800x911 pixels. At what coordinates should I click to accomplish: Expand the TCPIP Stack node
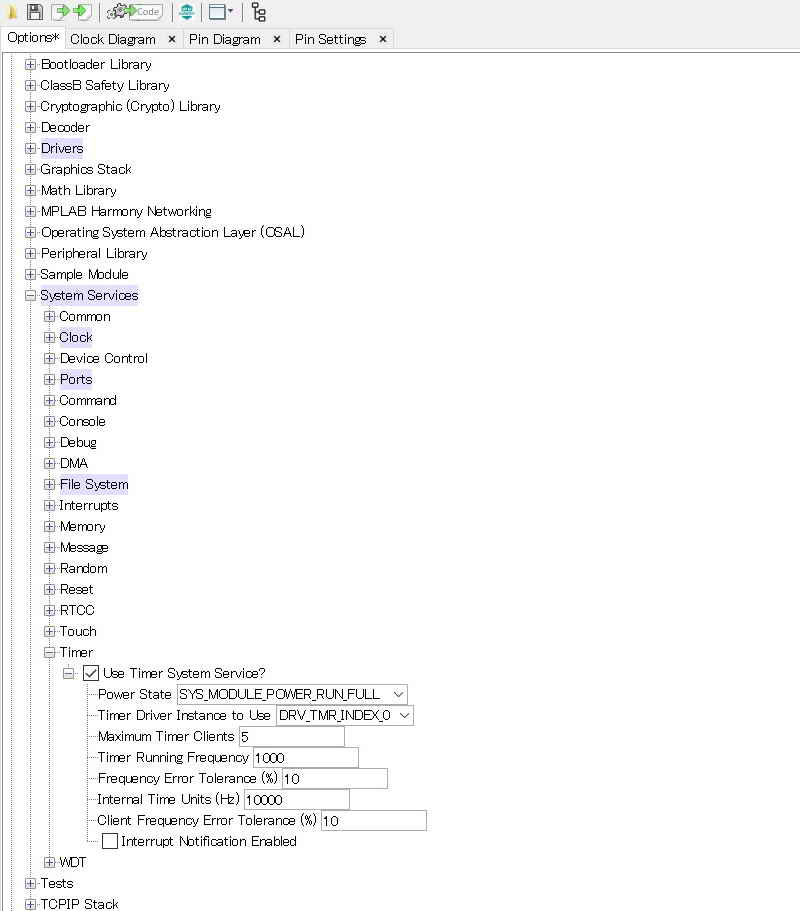tap(30, 904)
